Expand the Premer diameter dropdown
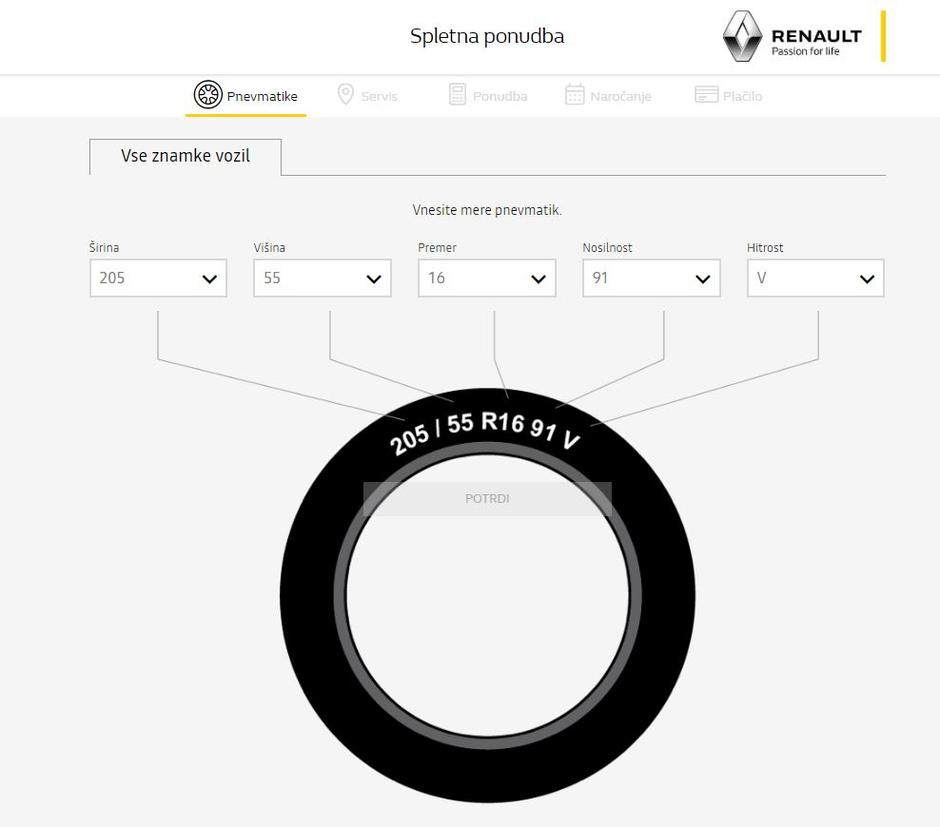 tap(487, 278)
